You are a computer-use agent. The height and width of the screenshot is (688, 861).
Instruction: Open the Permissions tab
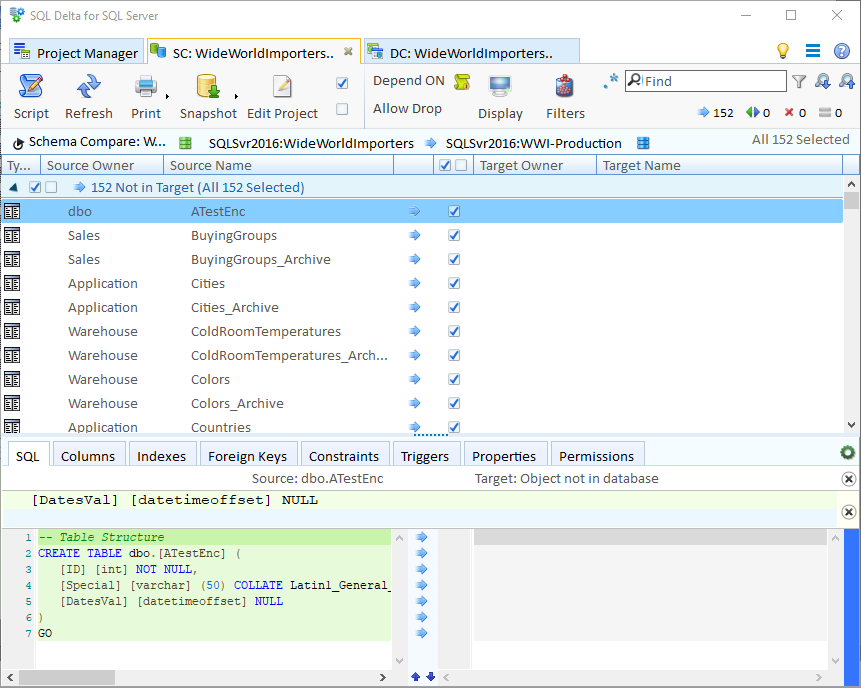pyautogui.click(x=596, y=456)
